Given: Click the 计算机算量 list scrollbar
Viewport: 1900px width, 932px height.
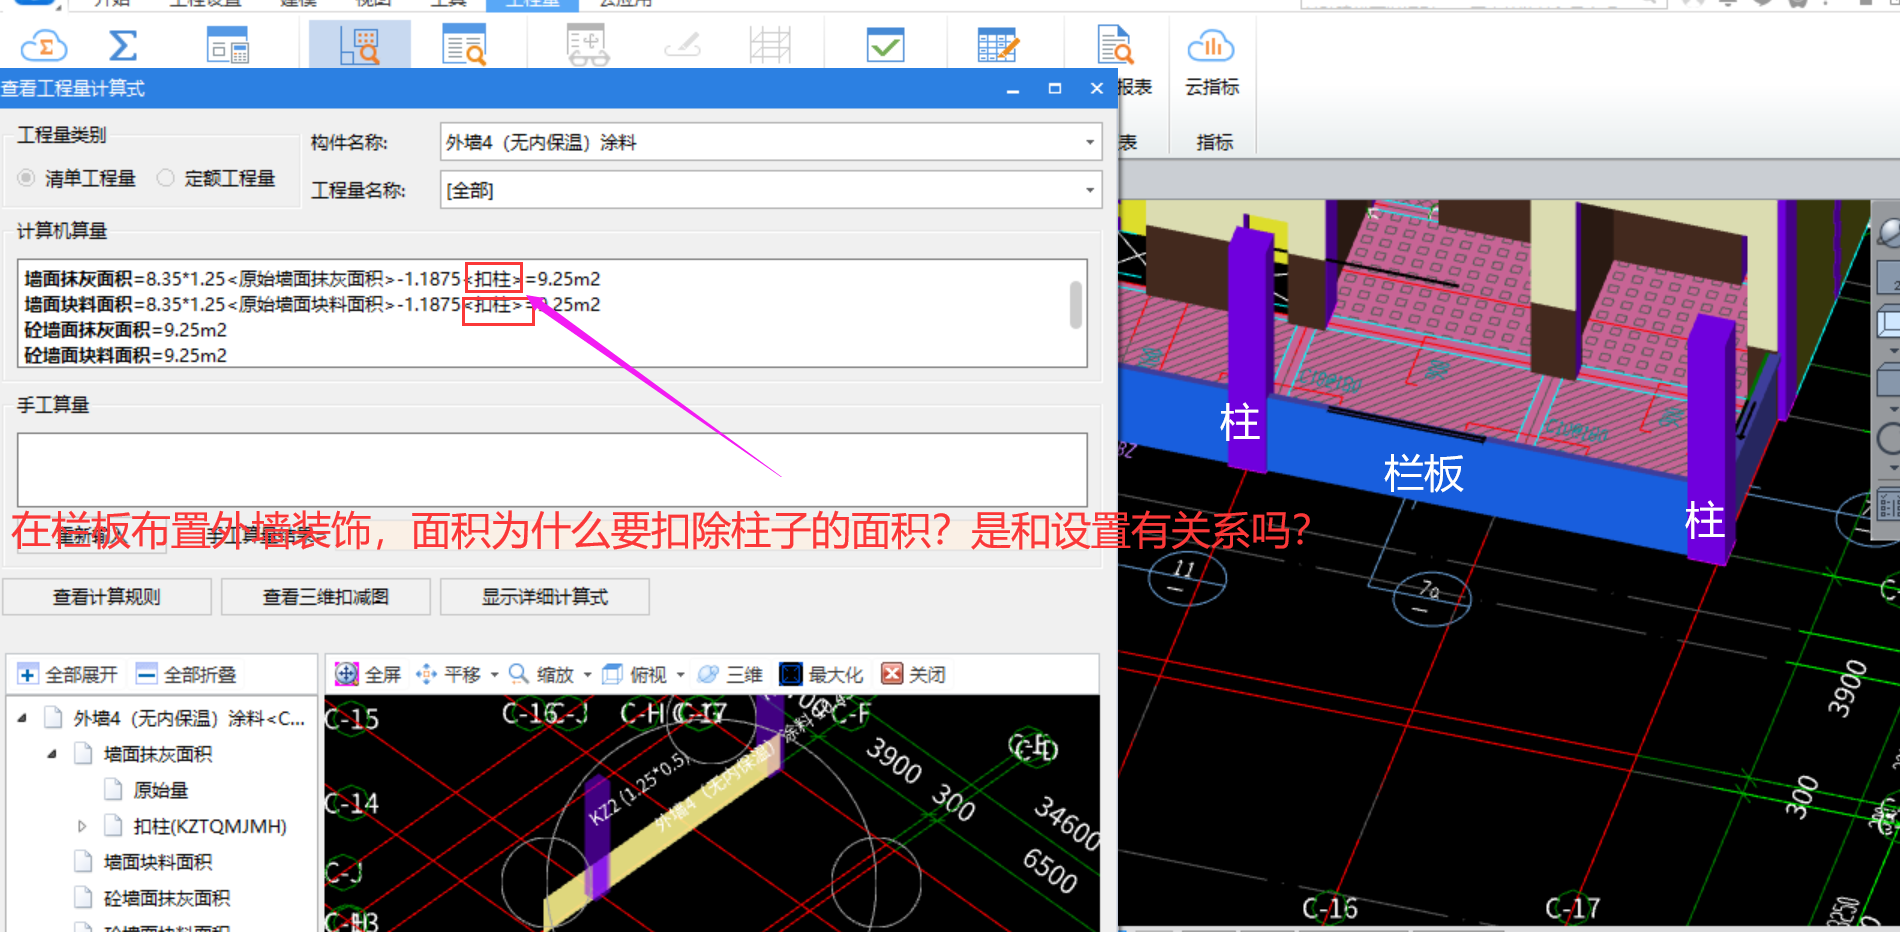Looking at the screenshot, I should [1076, 305].
